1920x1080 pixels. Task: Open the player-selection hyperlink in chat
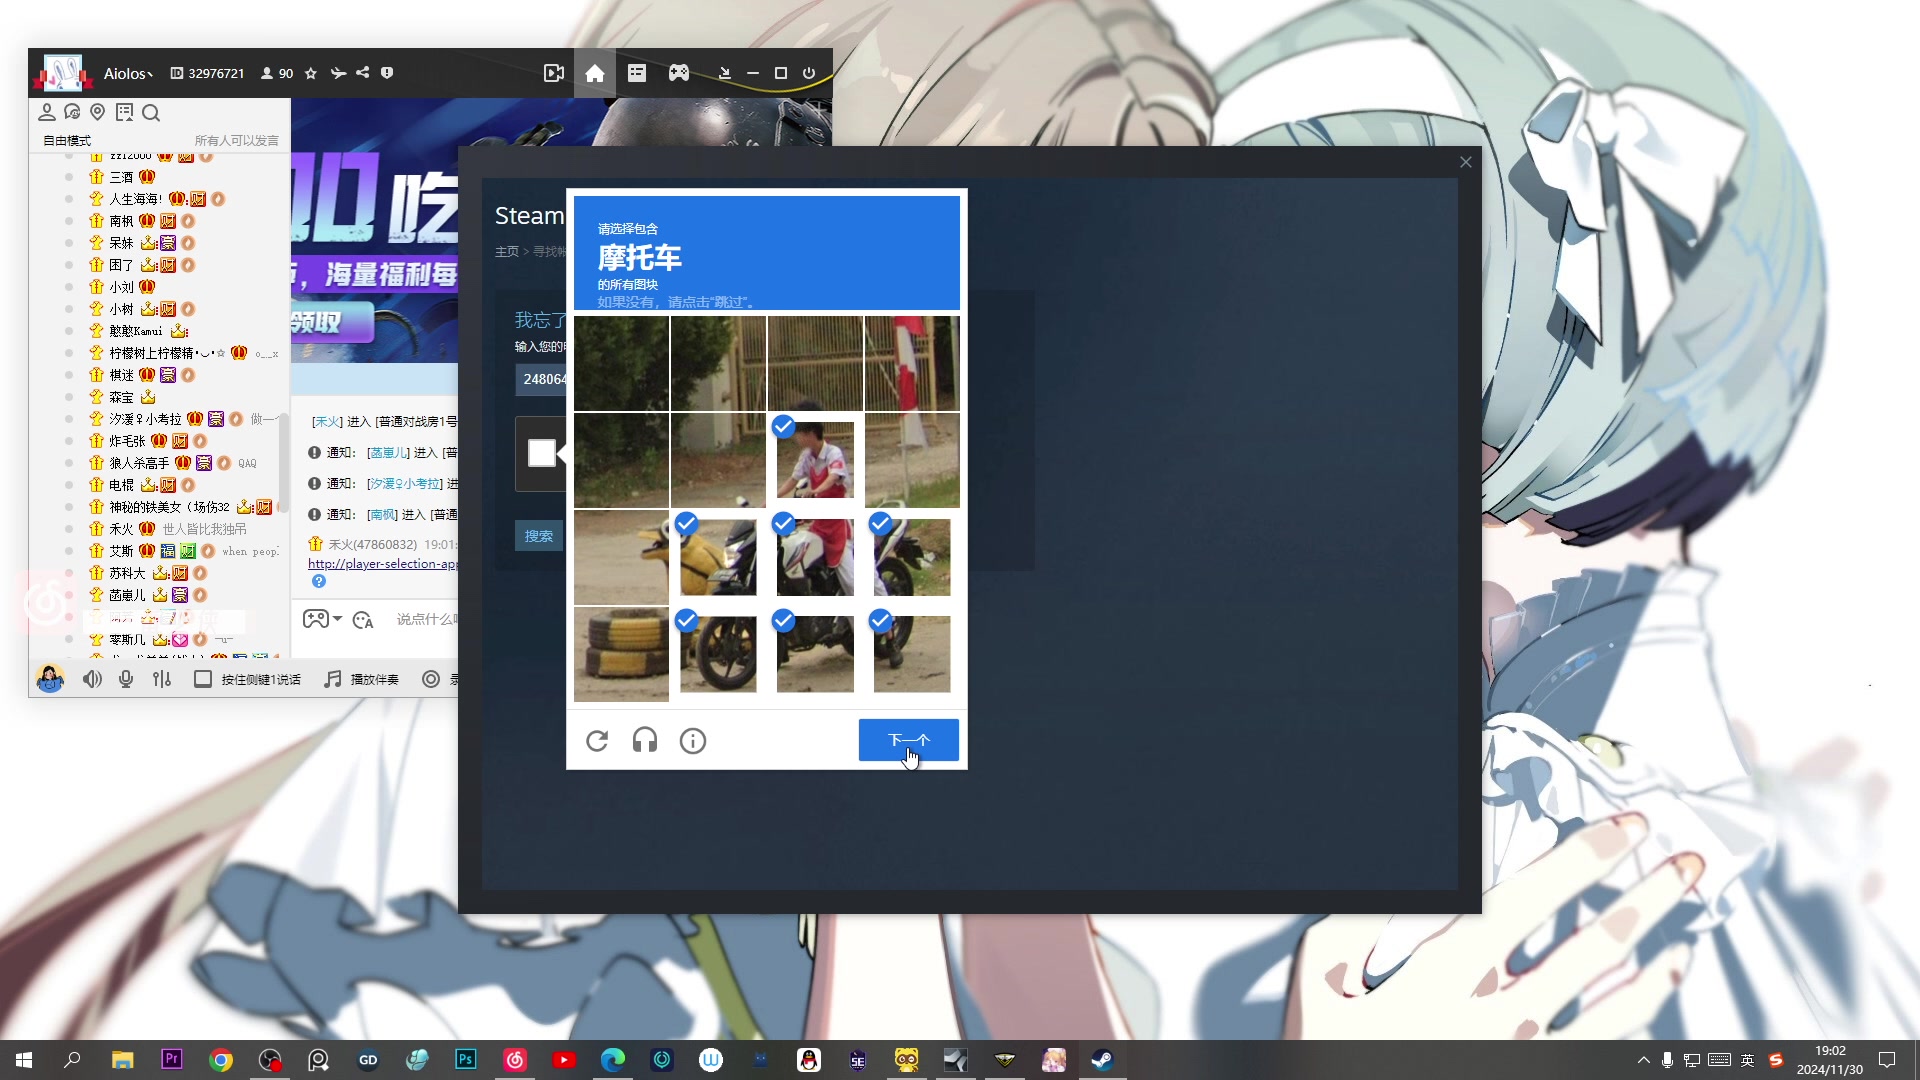[x=383, y=564]
